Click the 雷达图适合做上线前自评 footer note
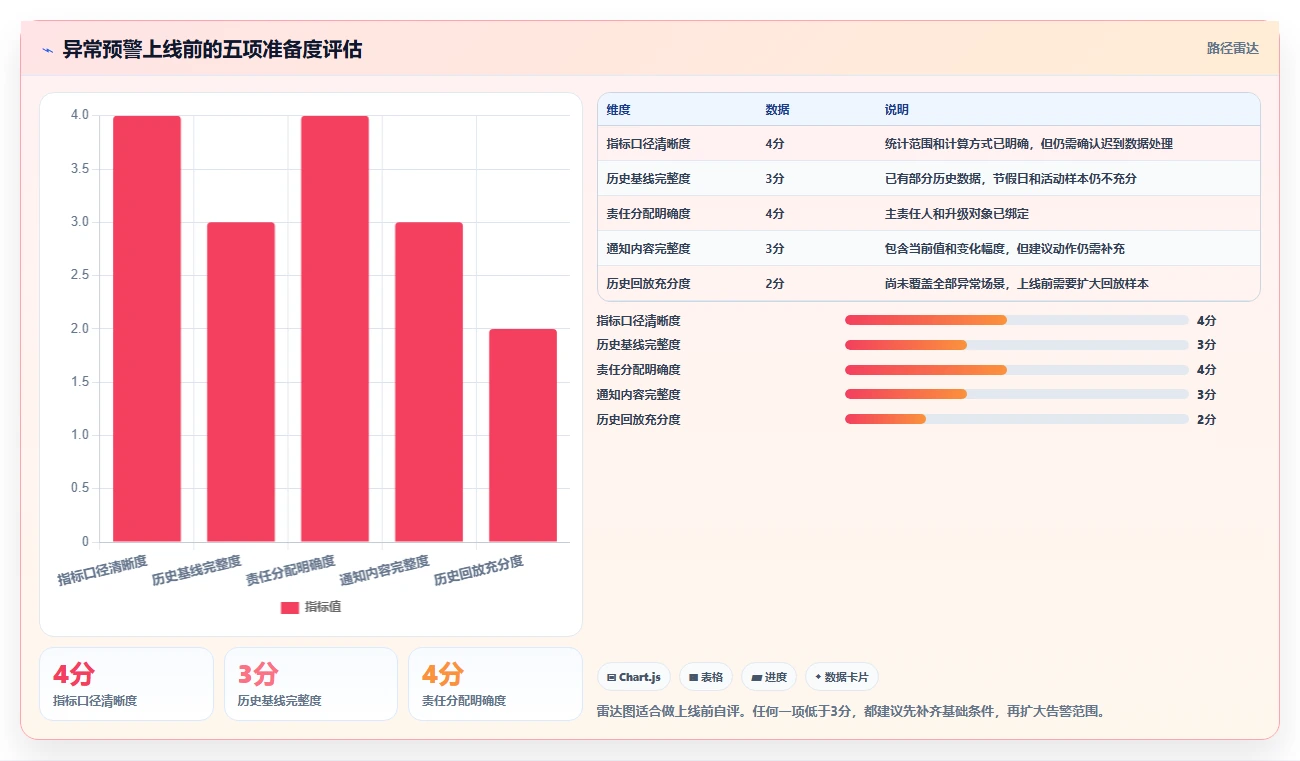This screenshot has height=761, width=1300. pyautogui.click(x=850, y=712)
